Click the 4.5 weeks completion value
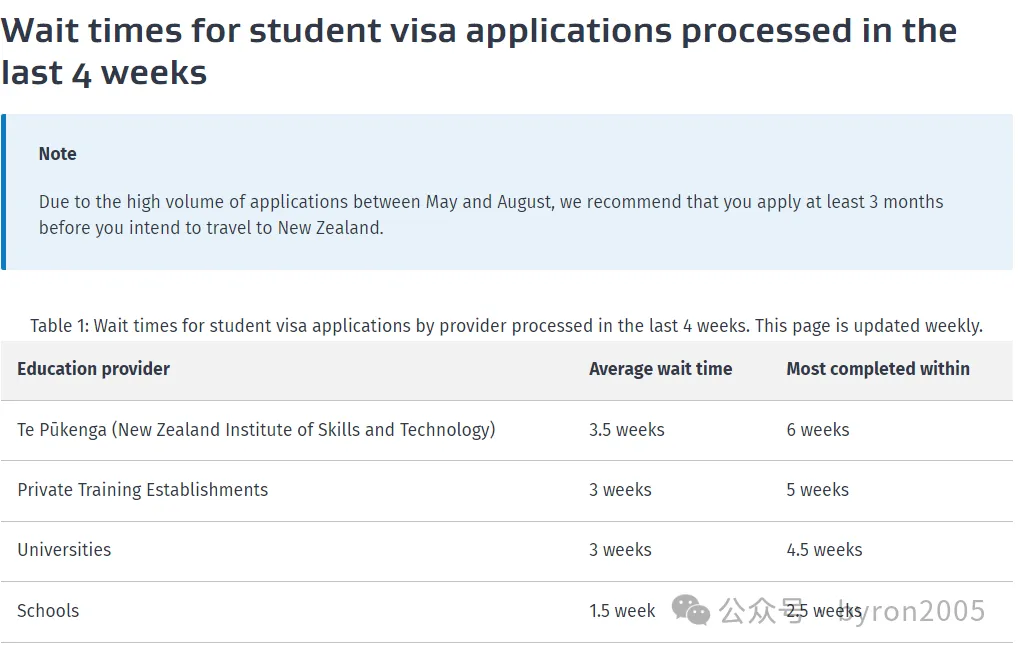1018x652 pixels. click(x=824, y=550)
